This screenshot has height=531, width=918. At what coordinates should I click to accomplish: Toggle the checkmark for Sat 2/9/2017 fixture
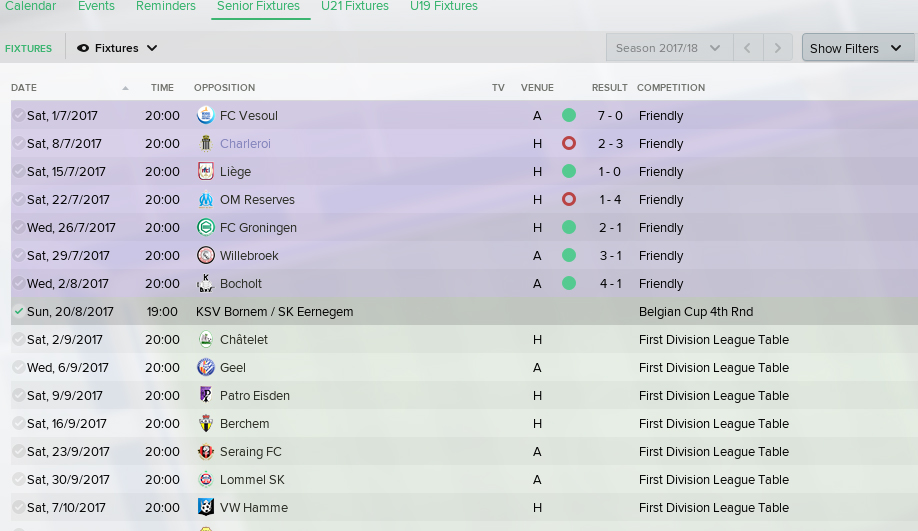pos(19,340)
